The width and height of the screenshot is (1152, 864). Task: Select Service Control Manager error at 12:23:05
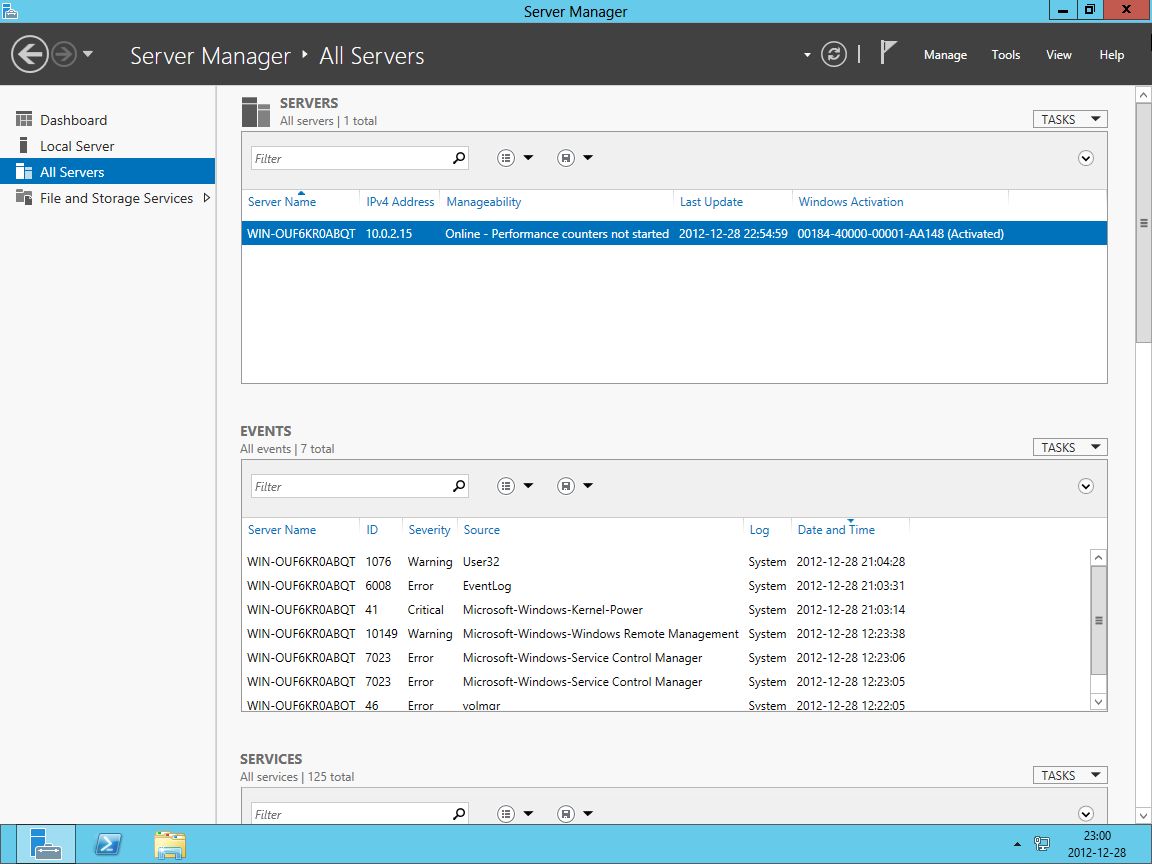665,682
